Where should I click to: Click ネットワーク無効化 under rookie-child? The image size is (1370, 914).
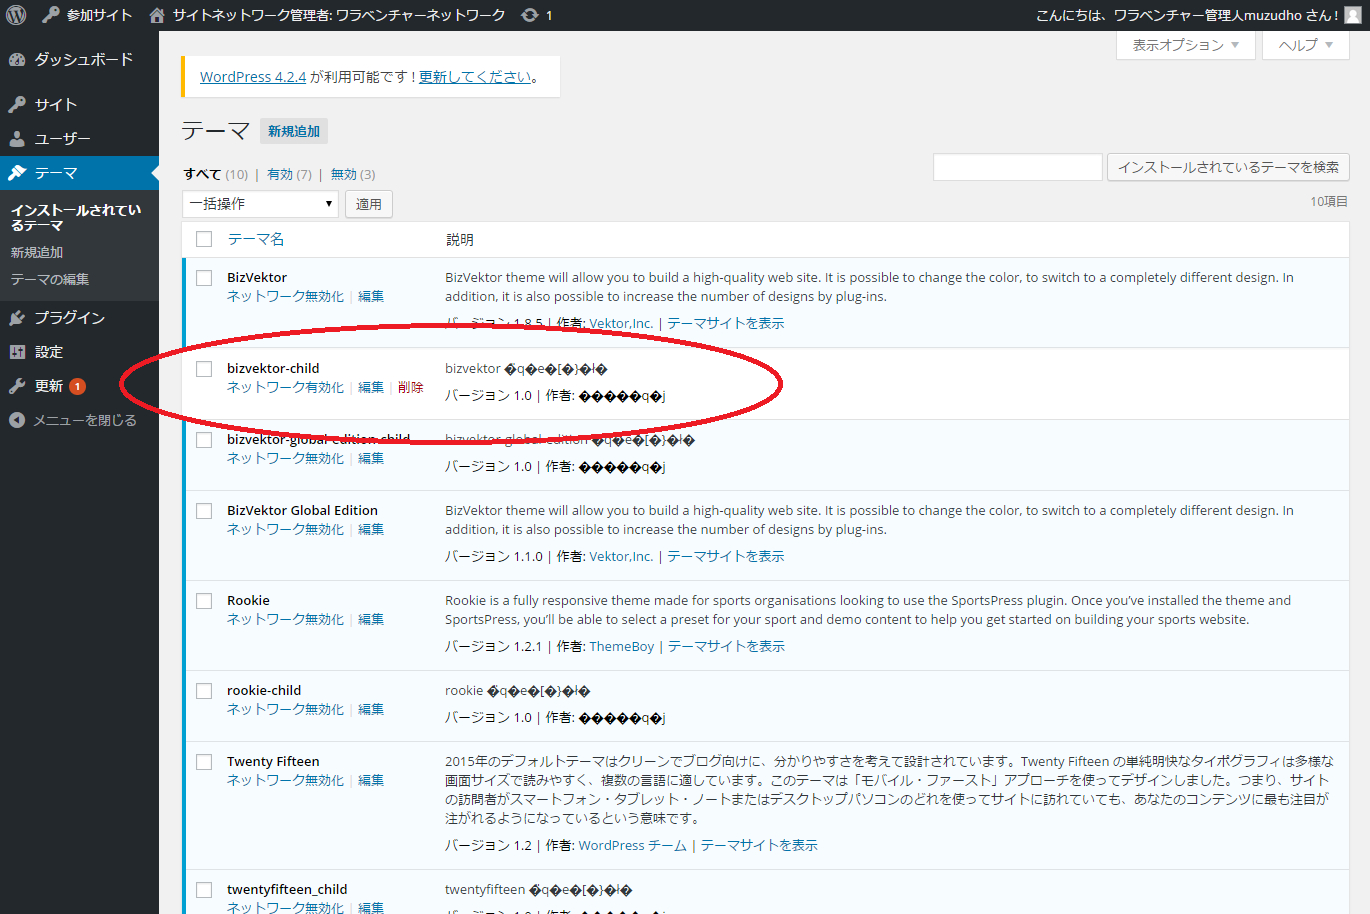point(285,710)
